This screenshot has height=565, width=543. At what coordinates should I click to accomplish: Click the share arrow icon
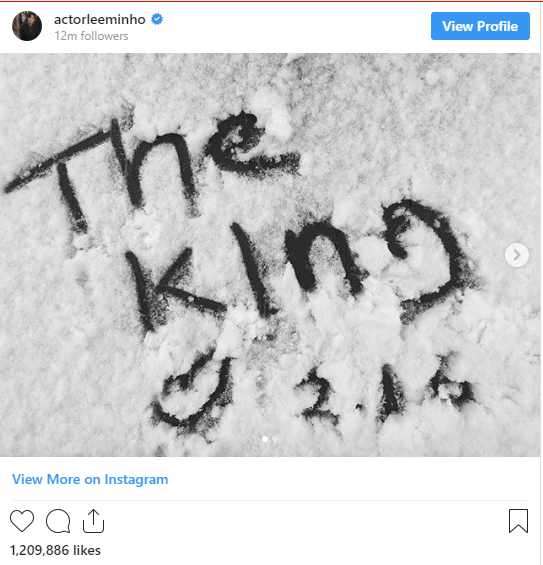(x=93, y=521)
